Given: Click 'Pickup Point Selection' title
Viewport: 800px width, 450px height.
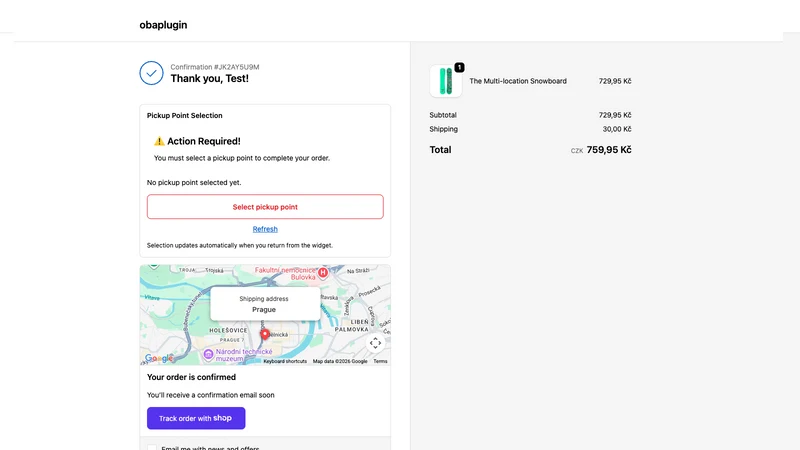Looking at the screenshot, I should click(x=185, y=116).
